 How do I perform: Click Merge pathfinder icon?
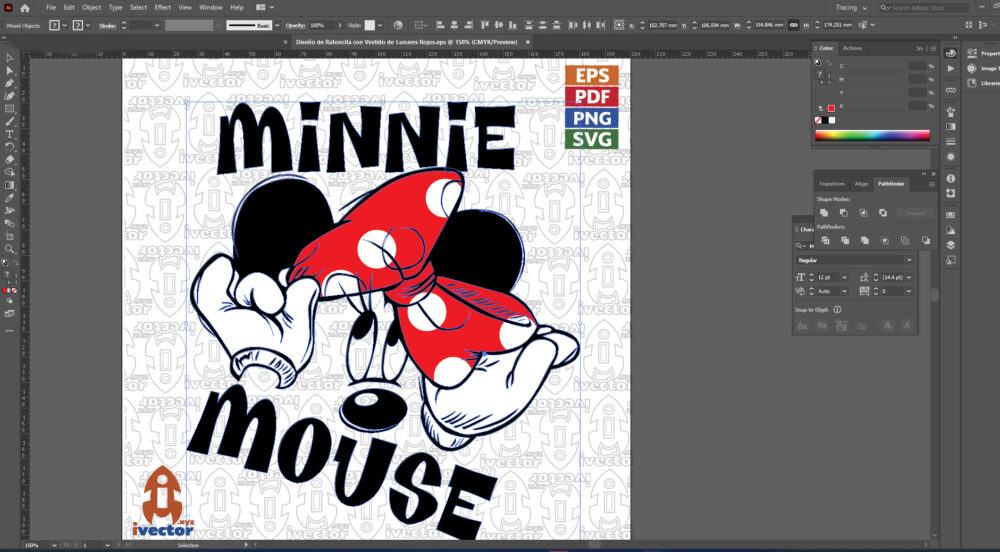pyautogui.click(x=865, y=240)
